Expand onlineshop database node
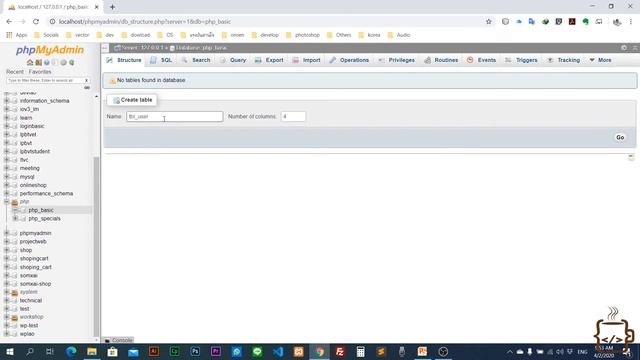Screen dimensions: 640x360 tap(7, 185)
